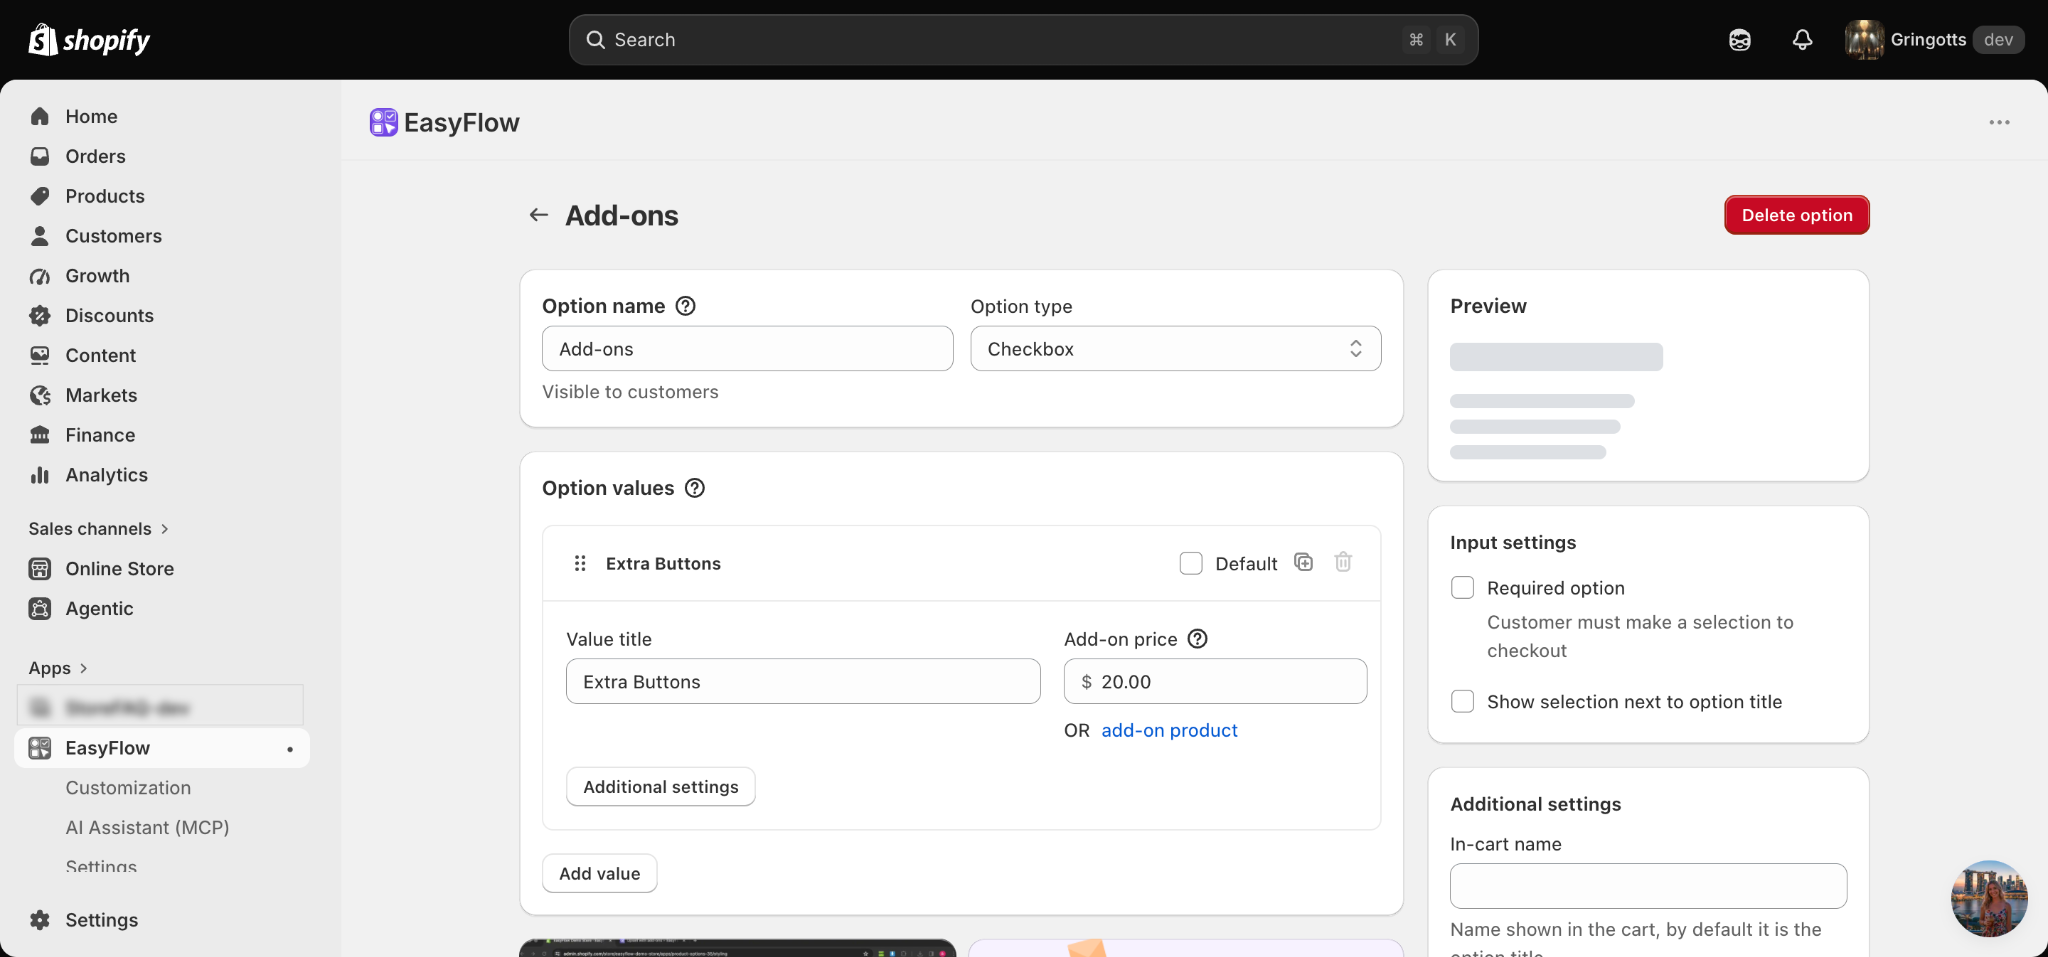Delete the Extra Buttons value with trash icon
This screenshot has width=2048, height=957.
click(1343, 562)
